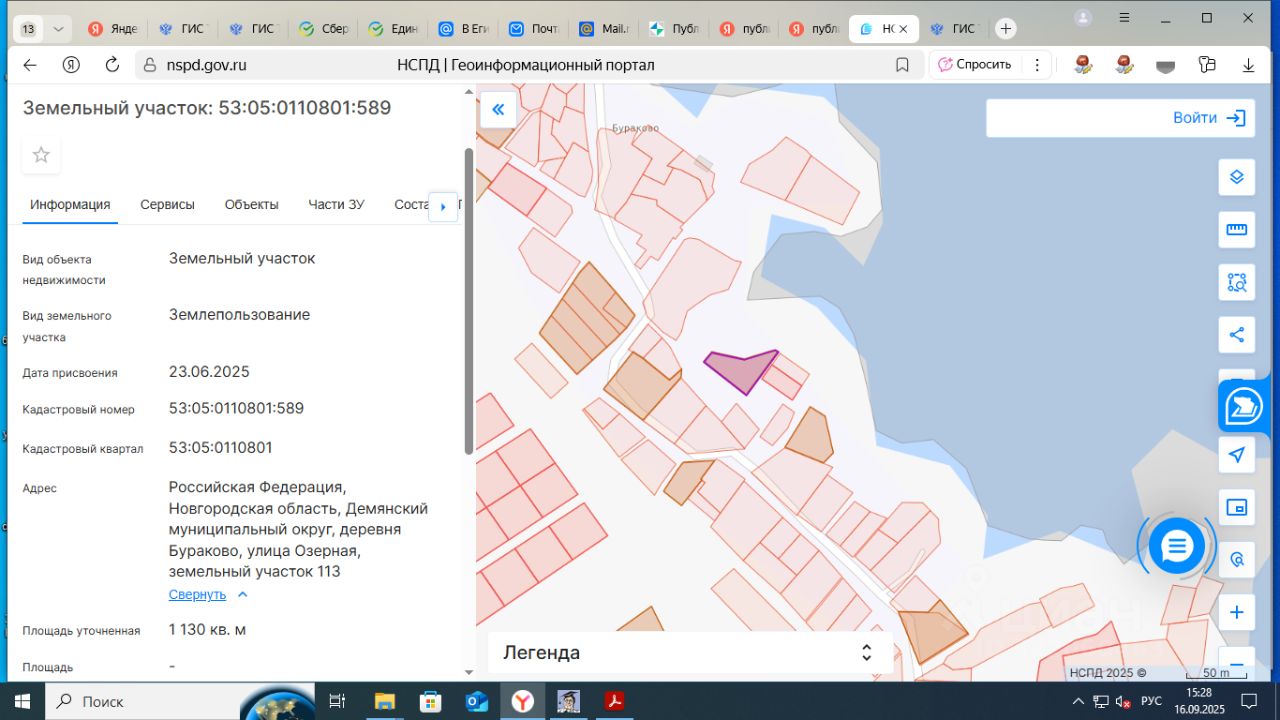
Task: Collapse the left info panel
Action: click(498, 110)
